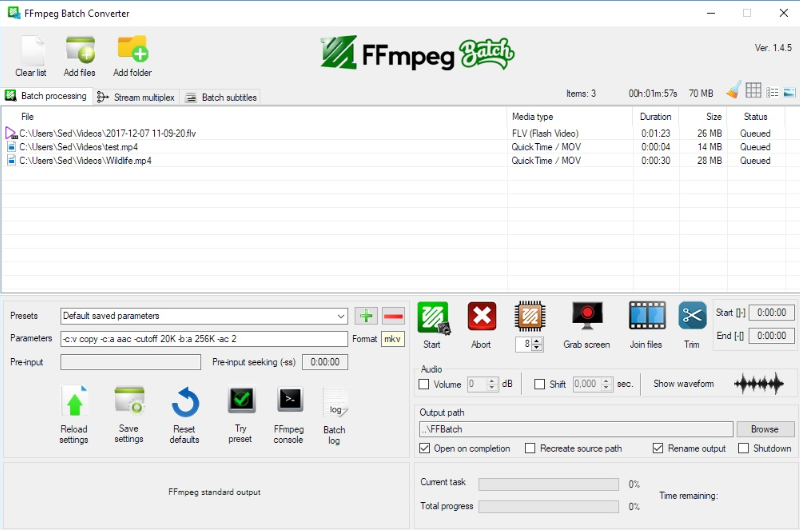Sort by Duration column header

(x=655, y=117)
